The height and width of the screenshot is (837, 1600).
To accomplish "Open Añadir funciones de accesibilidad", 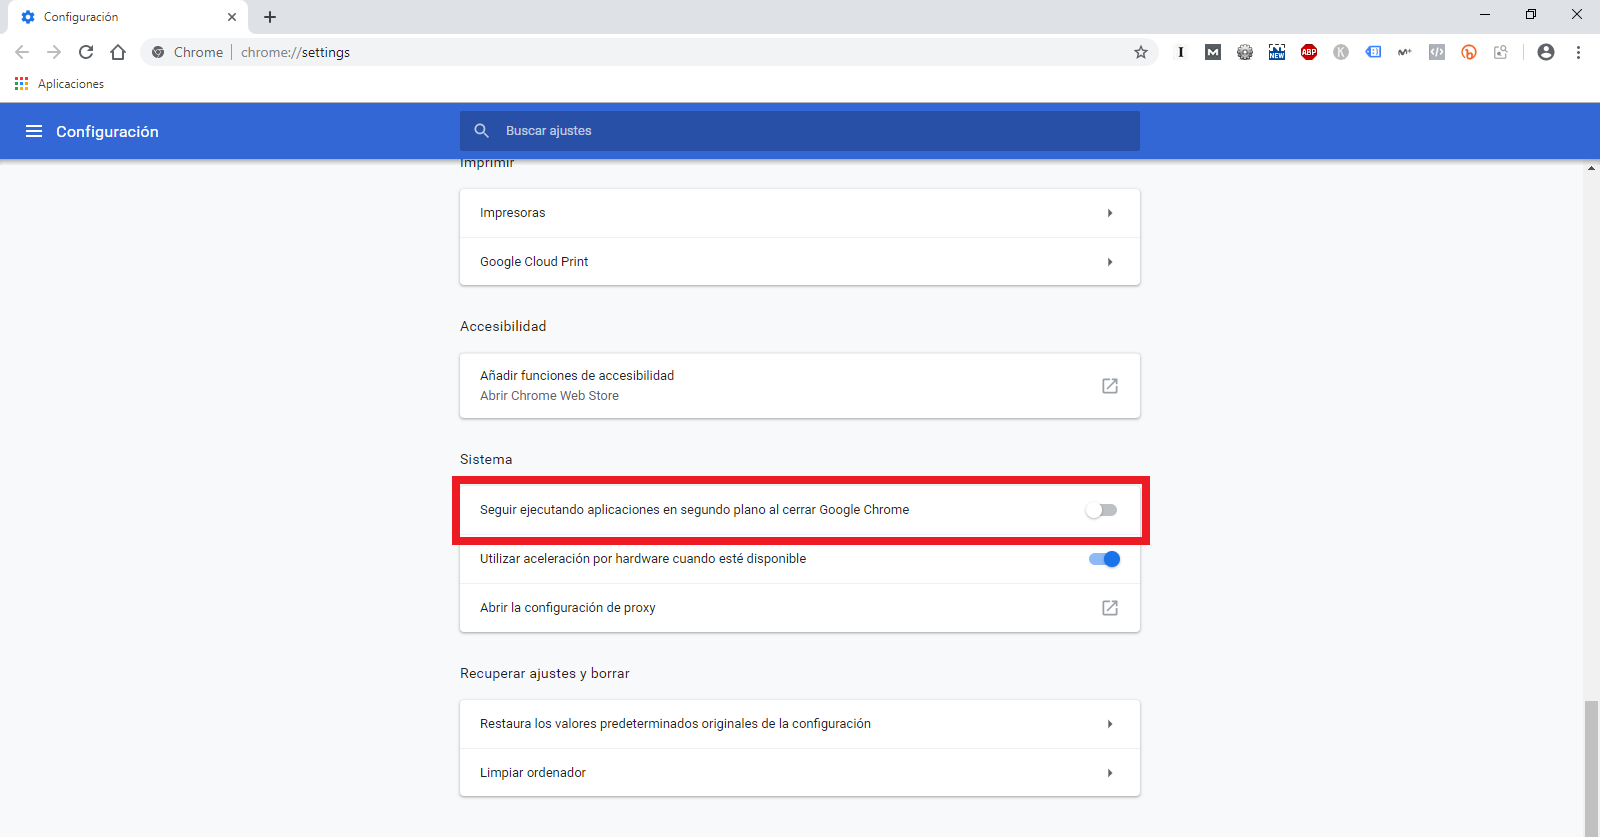I will tap(800, 386).
